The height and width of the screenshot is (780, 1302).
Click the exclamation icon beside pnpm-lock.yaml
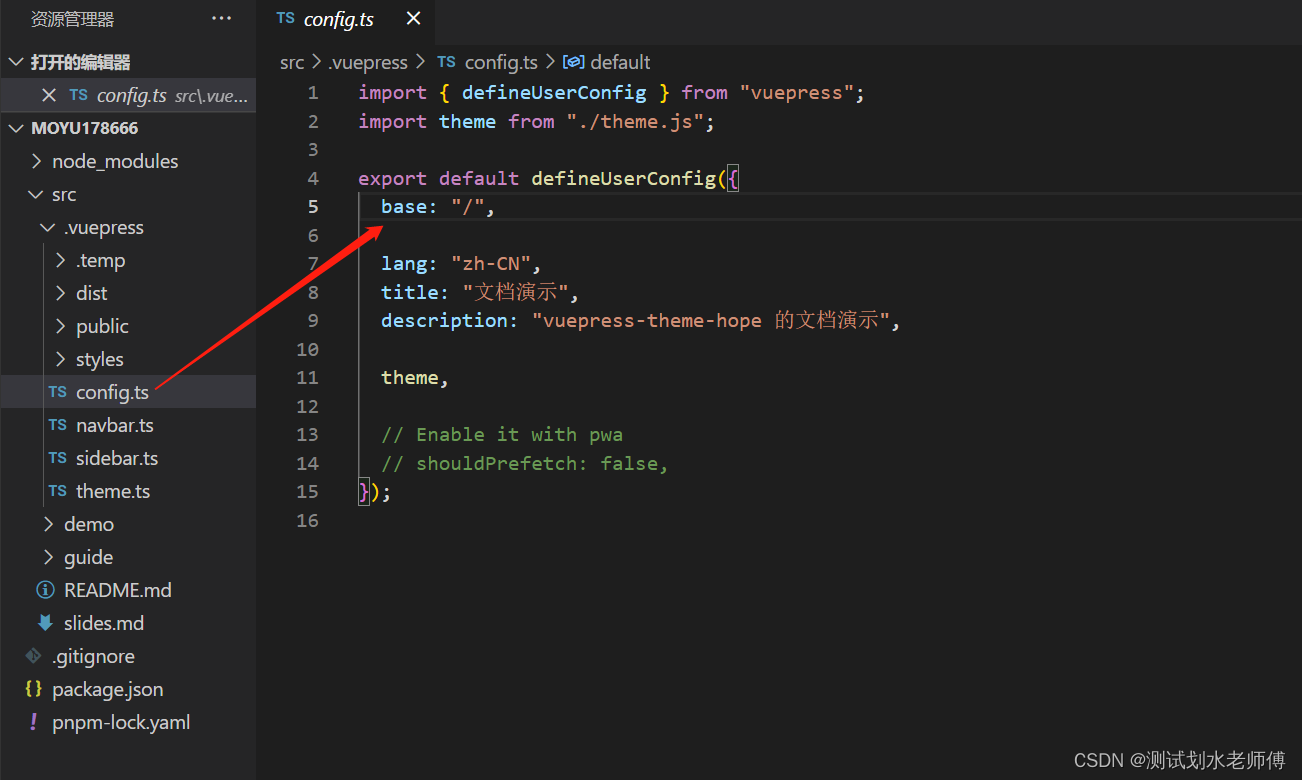[34, 722]
